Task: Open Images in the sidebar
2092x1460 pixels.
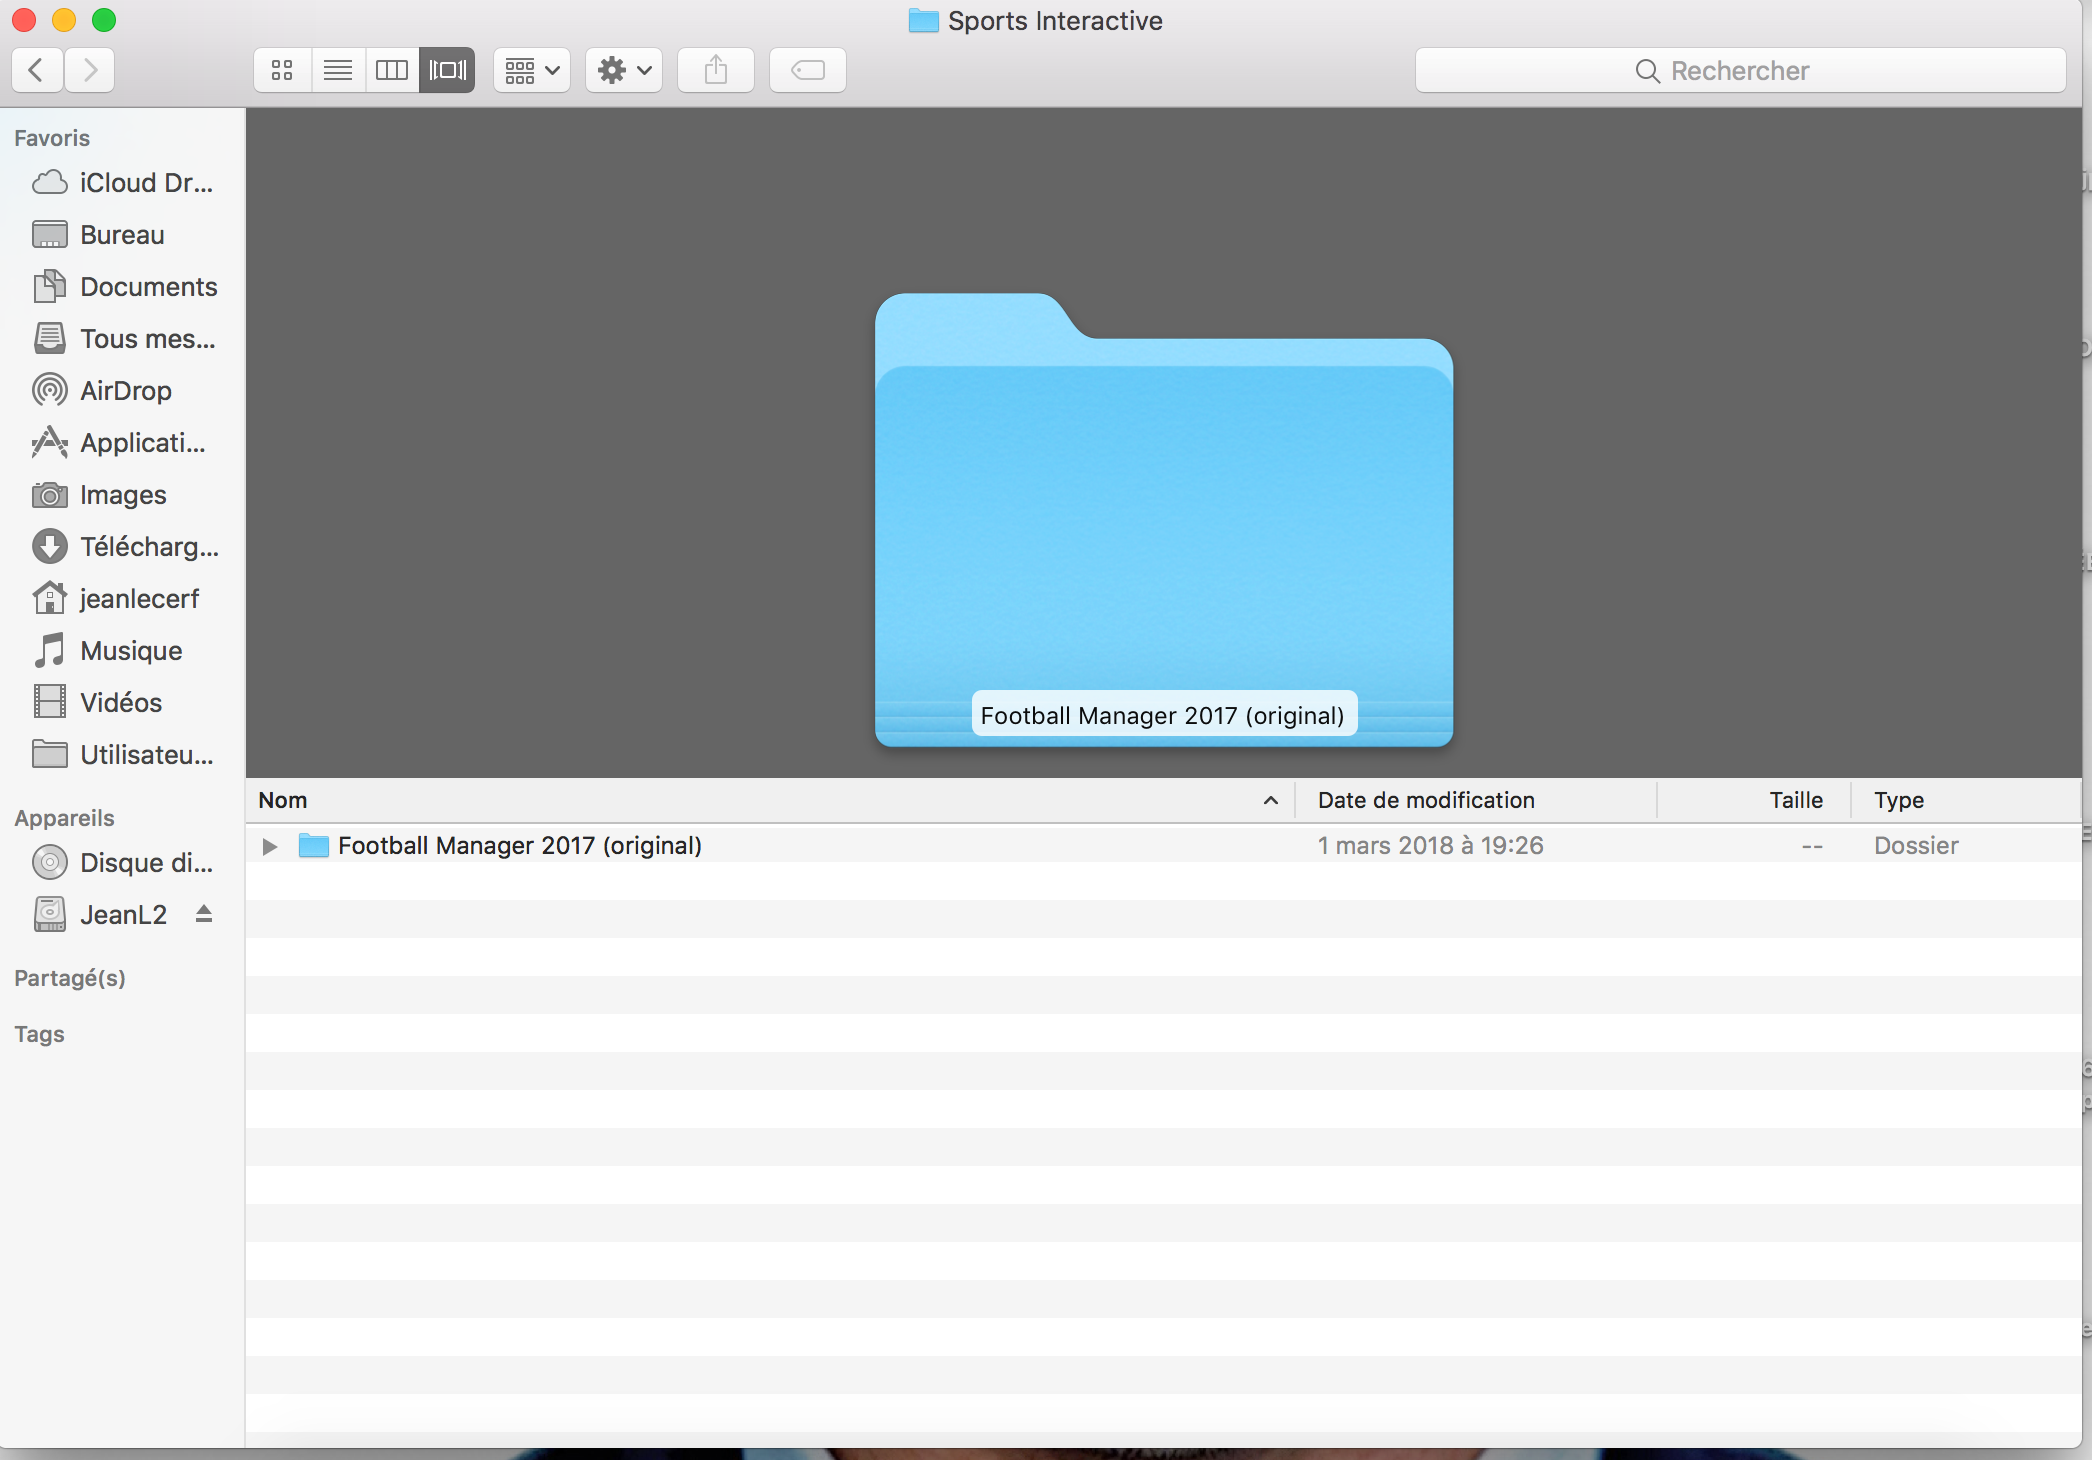Action: click(x=99, y=495)
